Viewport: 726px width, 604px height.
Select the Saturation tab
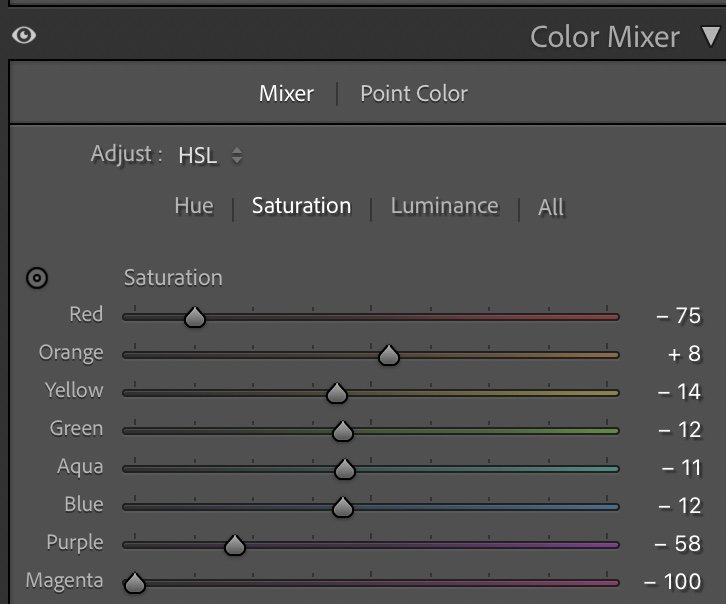click(x=301, y=206)
